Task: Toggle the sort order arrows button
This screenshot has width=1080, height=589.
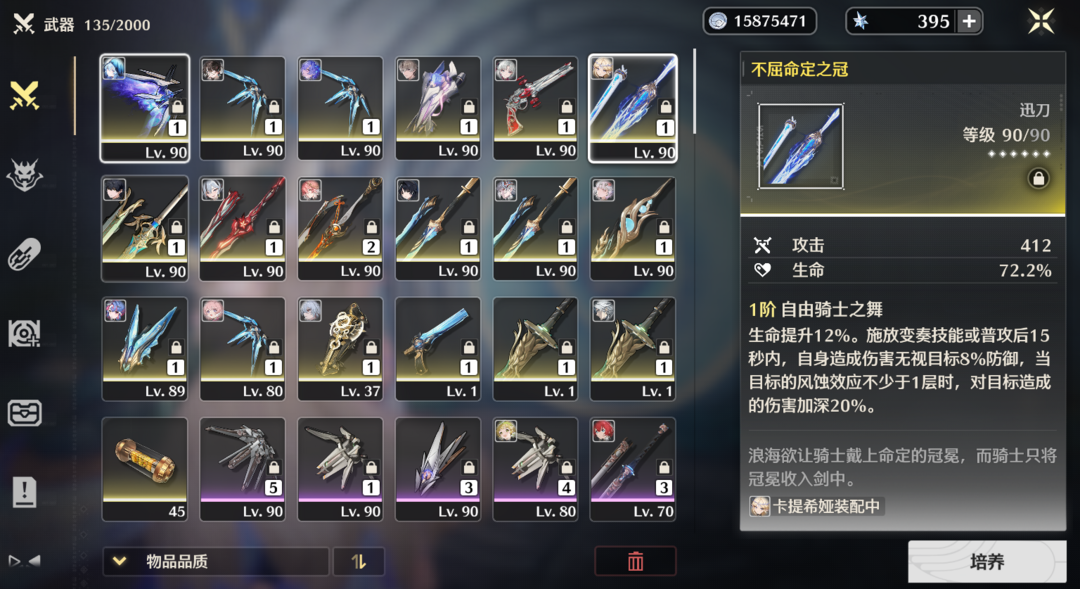Action: pos(359,561)
